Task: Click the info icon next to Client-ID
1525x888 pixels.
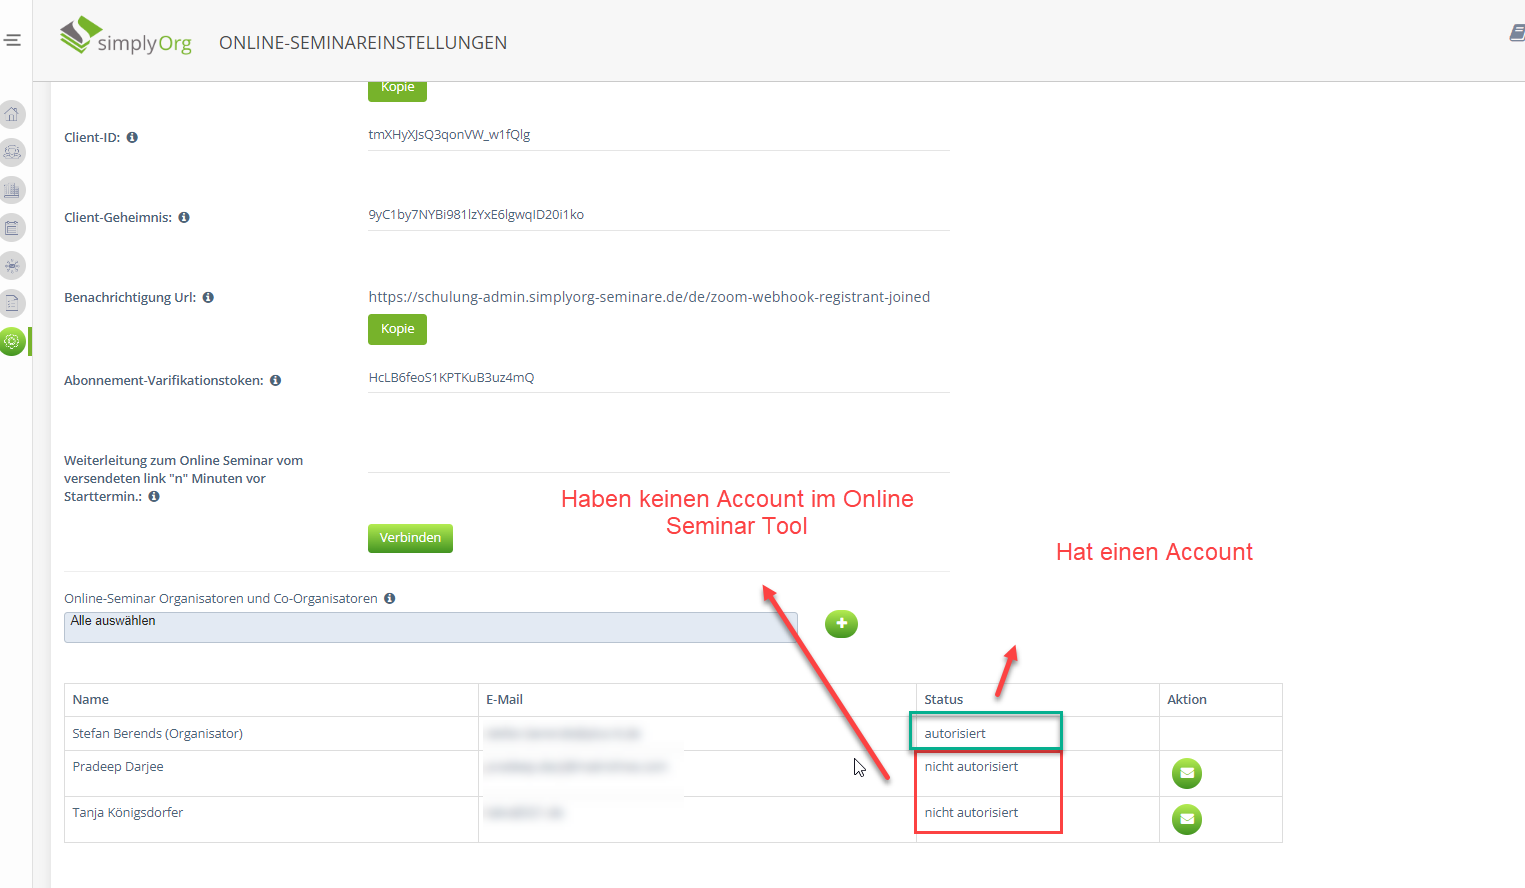Action: [x=132, y=138]
